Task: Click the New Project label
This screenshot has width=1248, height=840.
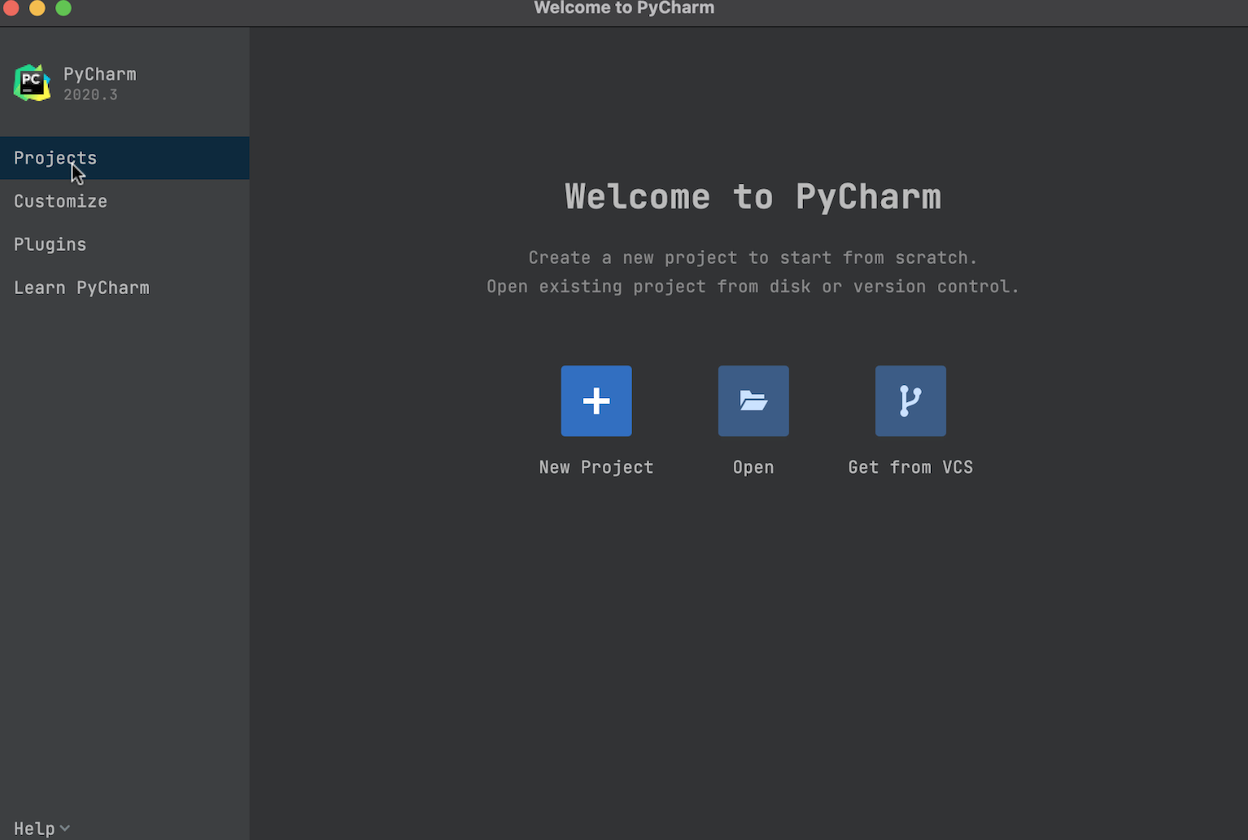Action: [596, 467]
